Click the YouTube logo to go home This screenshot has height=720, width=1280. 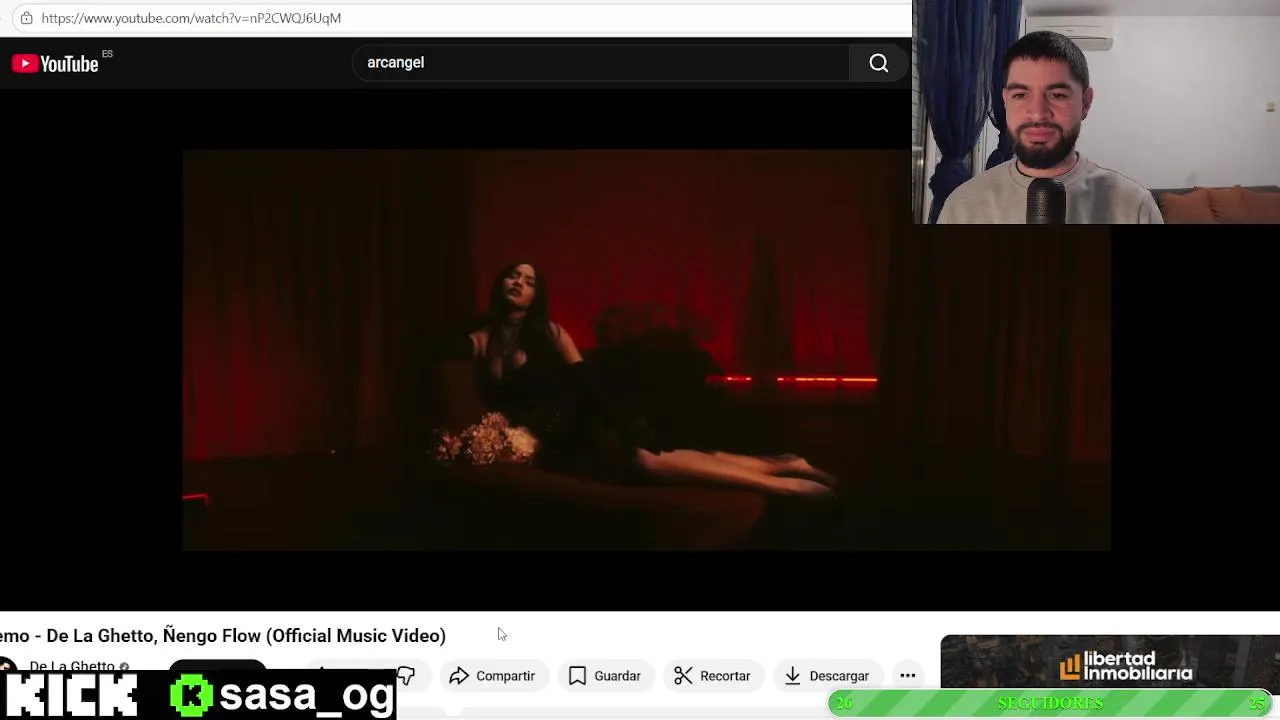click(55, 64)
